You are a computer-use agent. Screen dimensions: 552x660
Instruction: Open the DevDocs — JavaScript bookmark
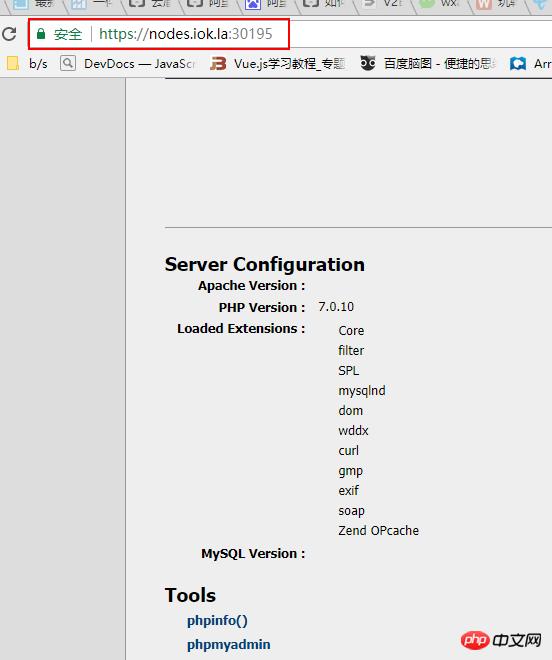coord(139,64)
